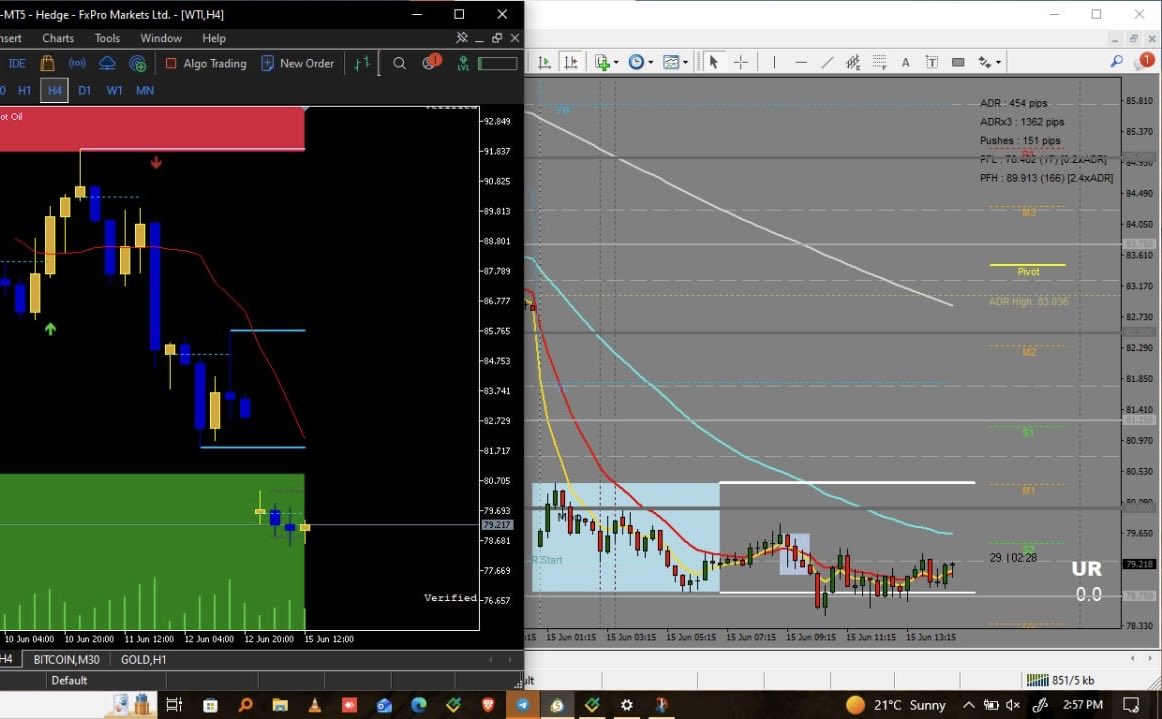Click the green up arrow signal on MT5 chart
1162x719 pixels.
click(x=50, y=328)
